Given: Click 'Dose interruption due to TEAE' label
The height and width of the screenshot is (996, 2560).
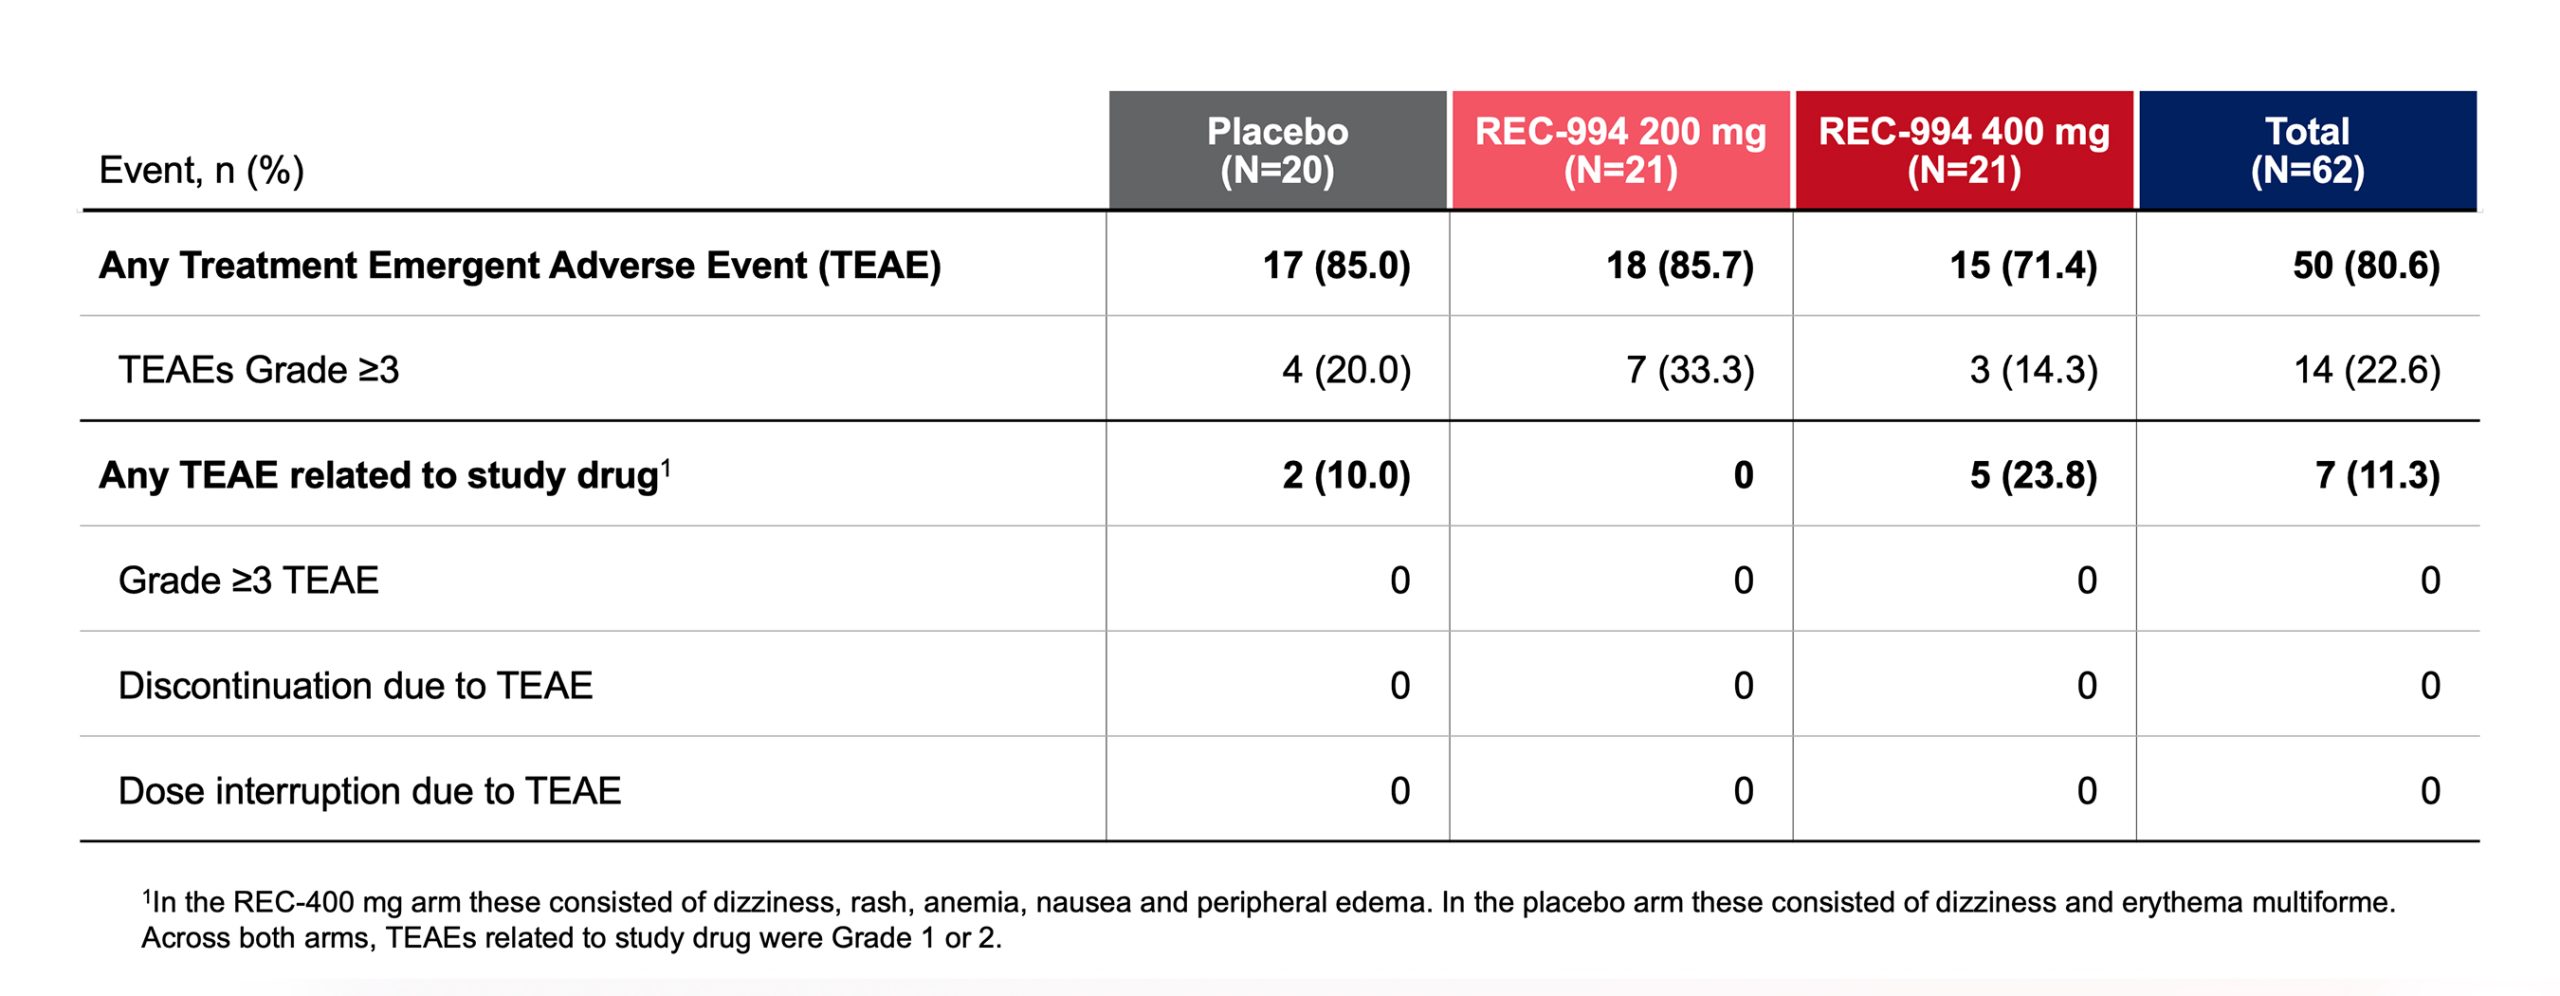Looking at the screenshot, I should pos(370,791).
